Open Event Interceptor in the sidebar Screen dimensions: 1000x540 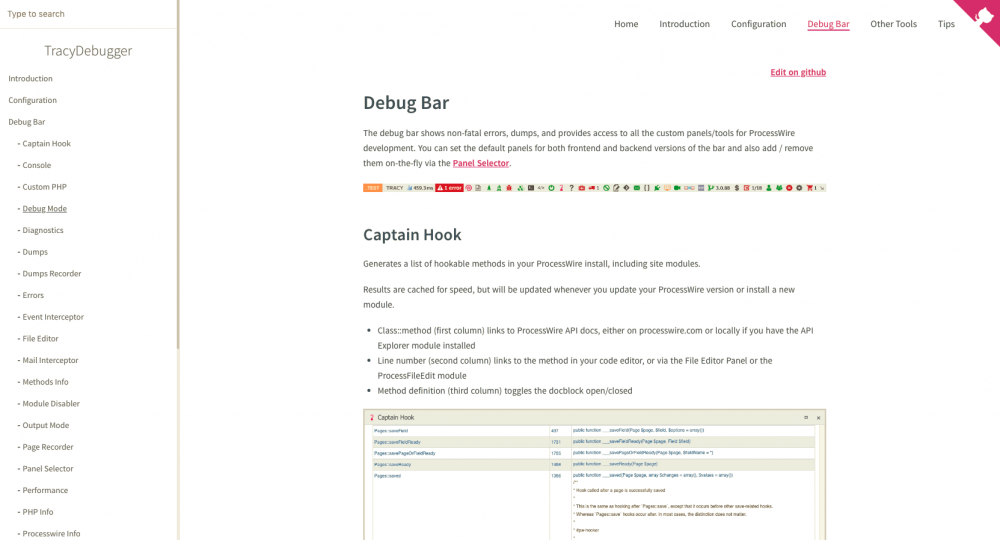tap(53, 317)
